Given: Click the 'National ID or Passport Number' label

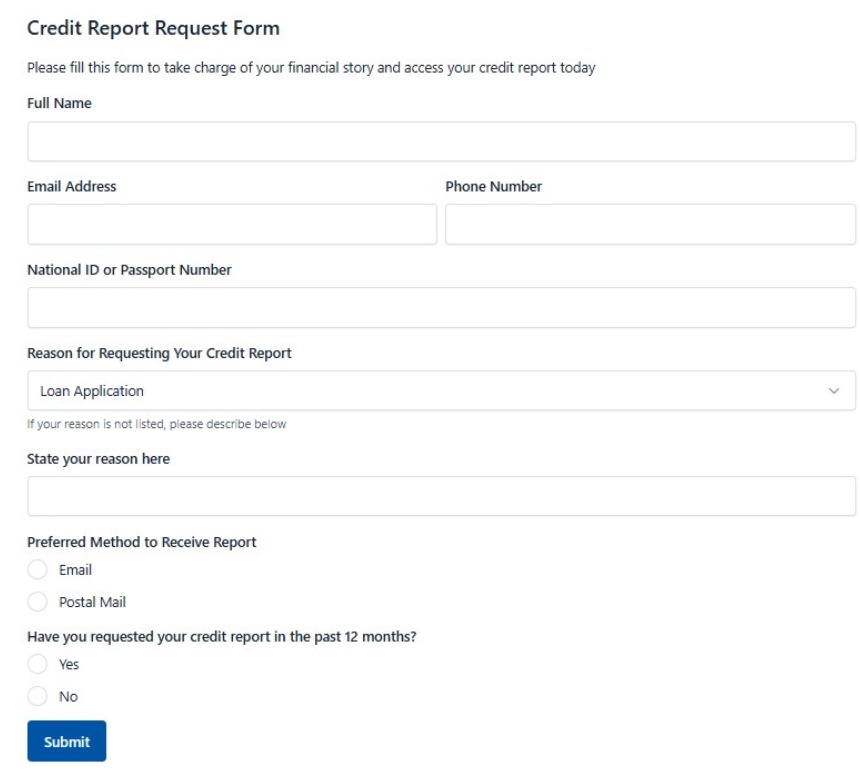Looking at the screenshot, I should point(129,270).
